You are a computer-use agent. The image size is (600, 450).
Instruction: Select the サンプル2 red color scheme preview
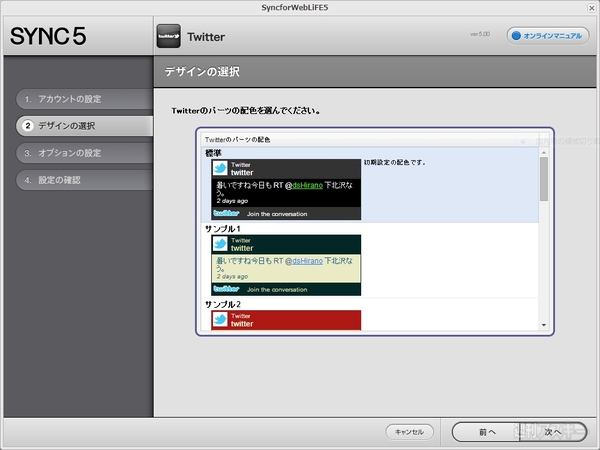pos(286,320)
